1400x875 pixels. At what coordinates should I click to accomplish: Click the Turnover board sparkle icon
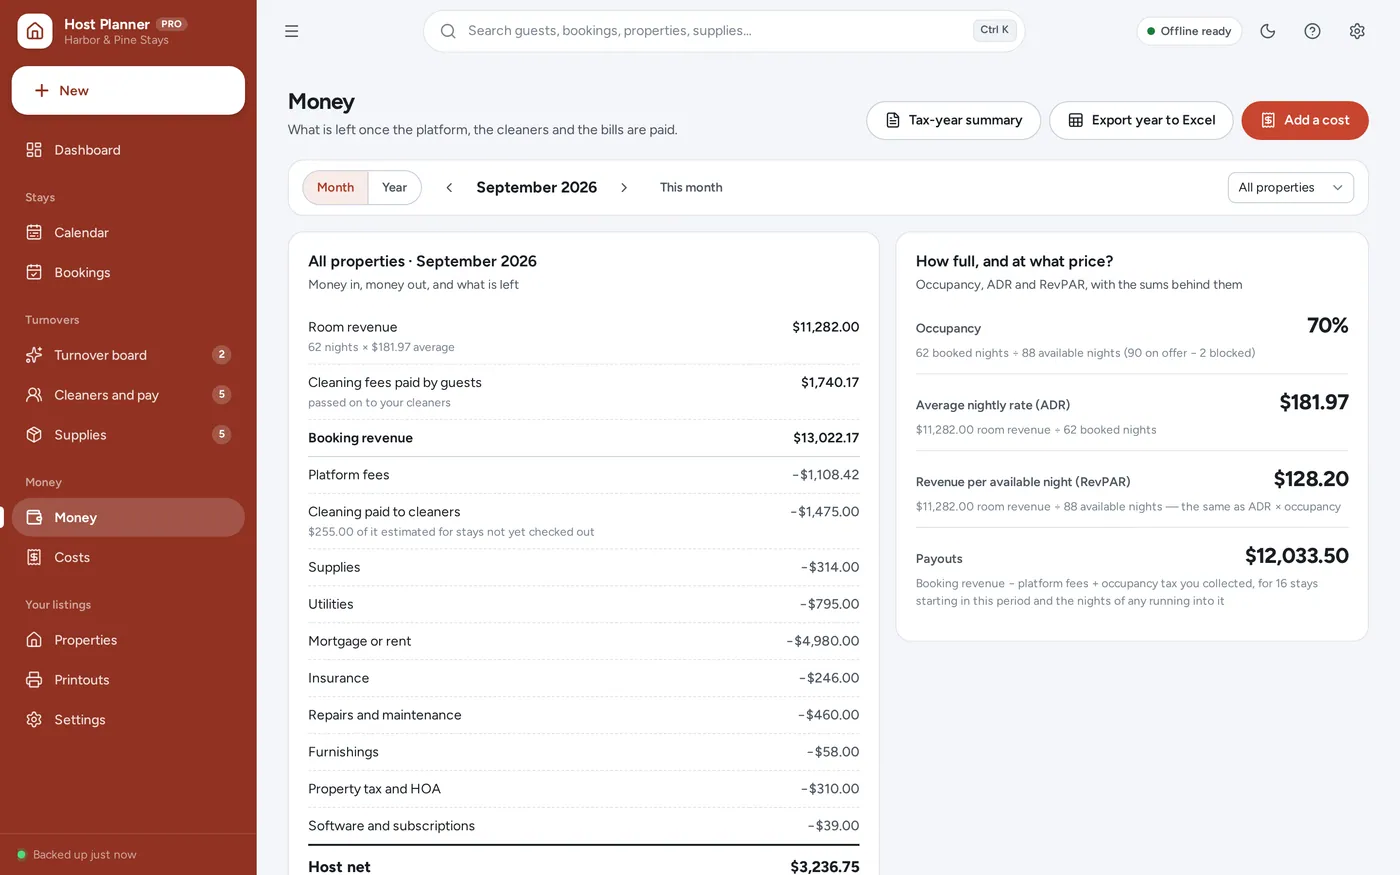coord(34,355)
